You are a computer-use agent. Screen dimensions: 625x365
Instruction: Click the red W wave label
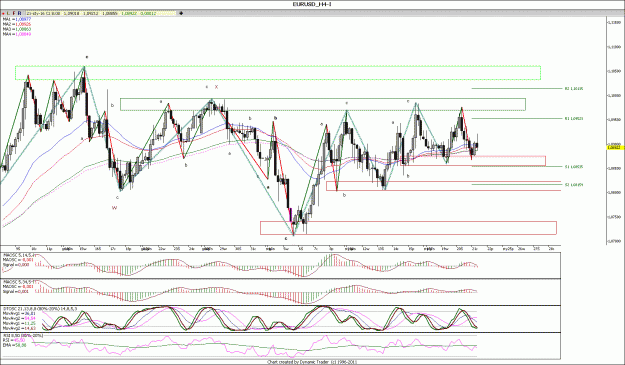(114, 208)
